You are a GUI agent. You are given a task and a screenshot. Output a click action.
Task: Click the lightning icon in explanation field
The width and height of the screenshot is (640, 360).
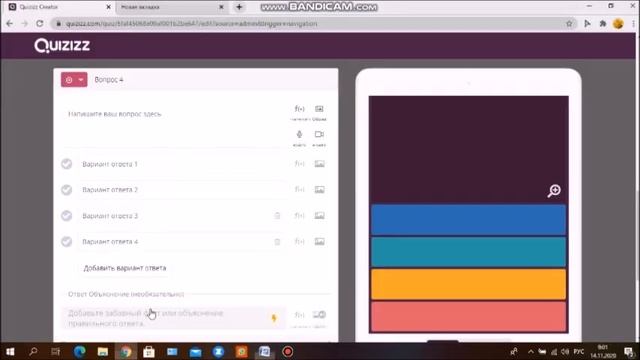pos(274,318)
